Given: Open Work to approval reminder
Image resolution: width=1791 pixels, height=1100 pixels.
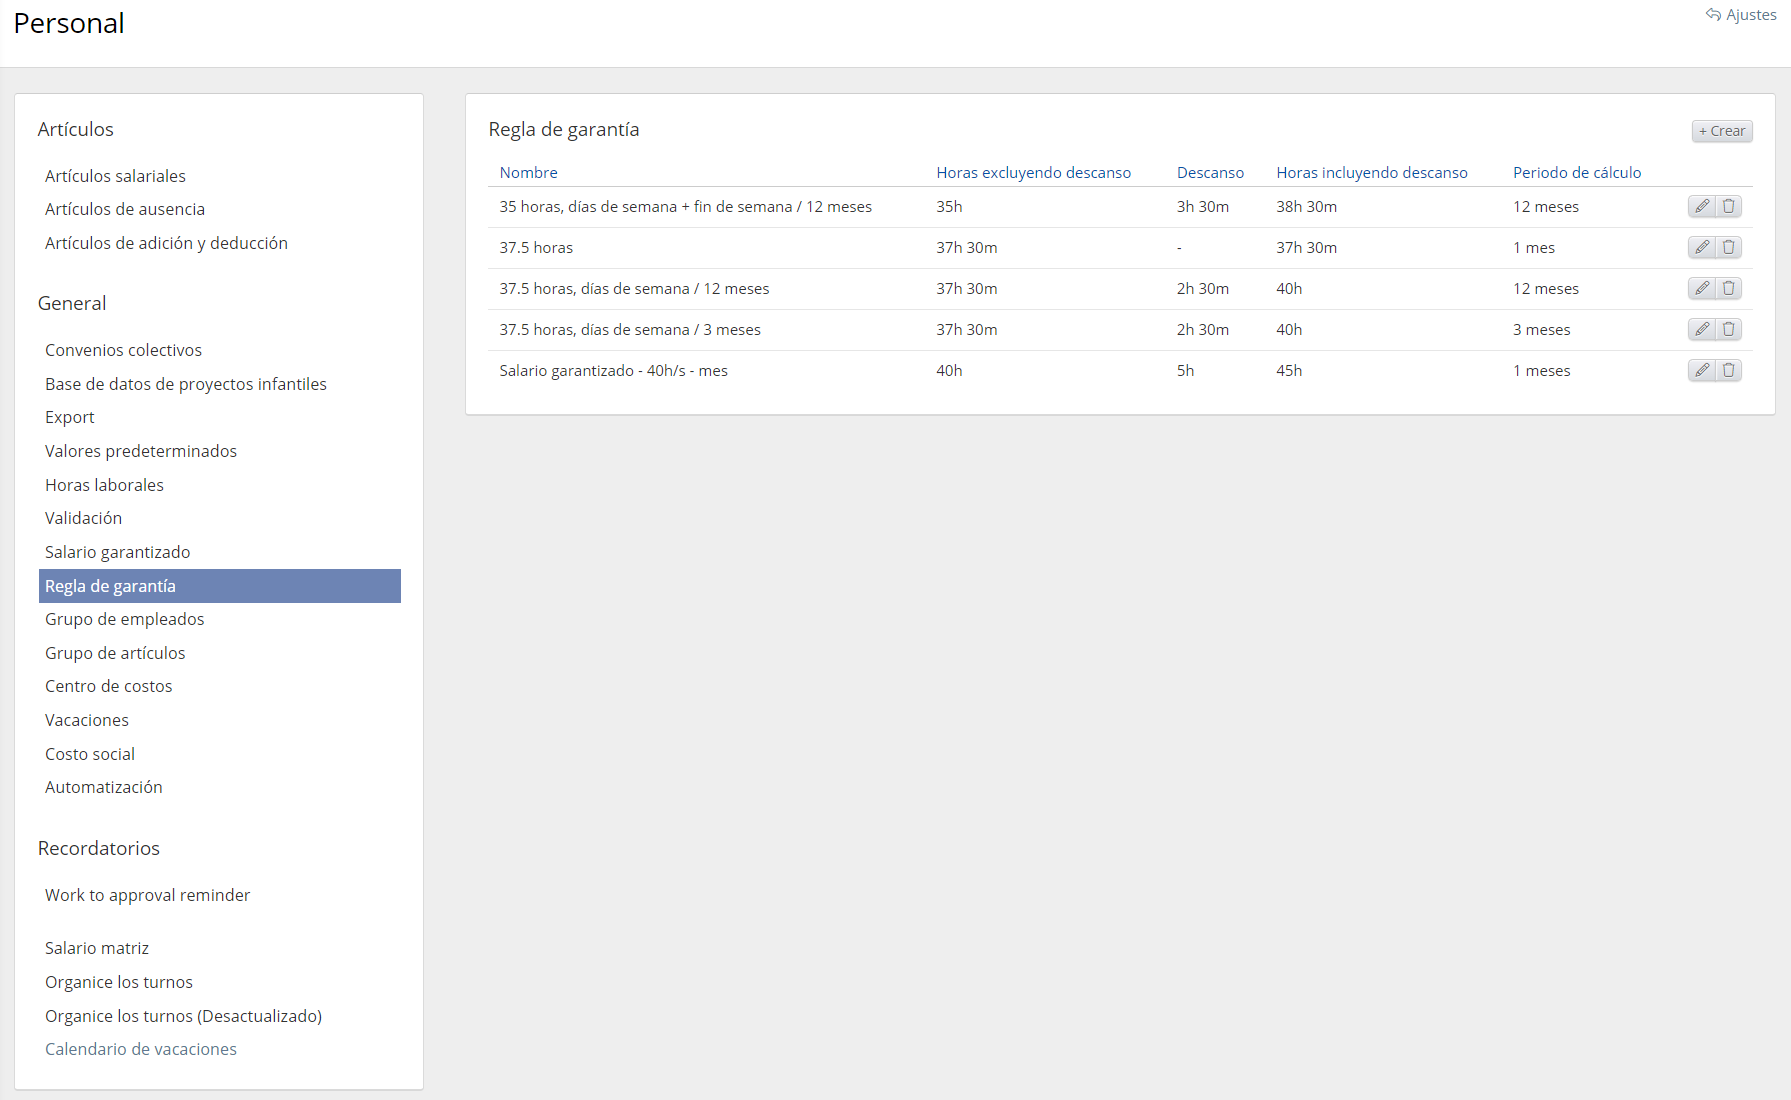Looking at the screenshot, I should pyautogui.click(x=147, y=895).
